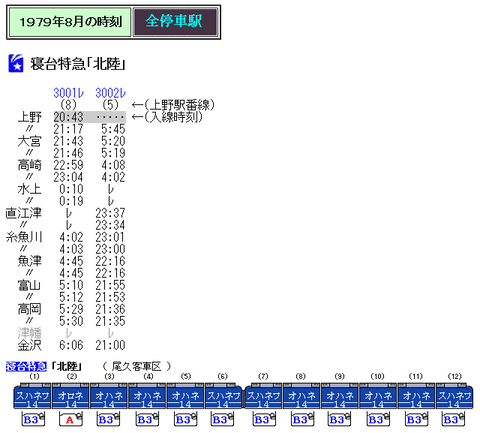The image size is (480, 433).
Task: Click the 23:37 time at 直江津
Action: pyautogui.click(x=110, y=213)
